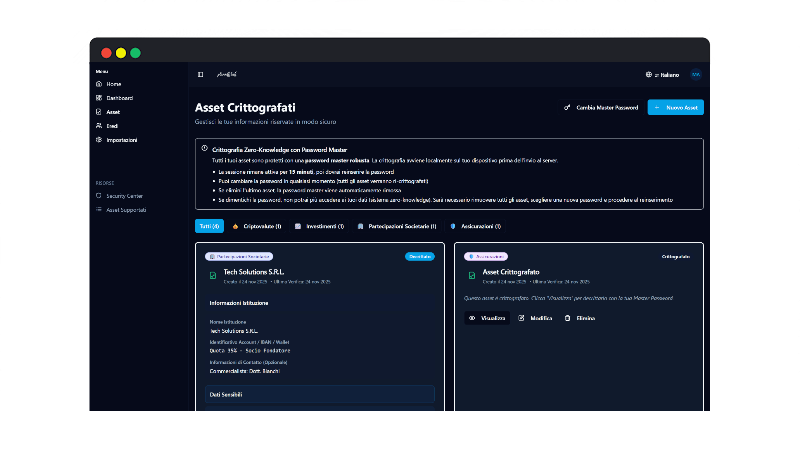Image resolution: width=800 pixels, height=450 pixels.
Task: Click the Assicurazioni badge on encrypted card
Action: pos(486,257)
